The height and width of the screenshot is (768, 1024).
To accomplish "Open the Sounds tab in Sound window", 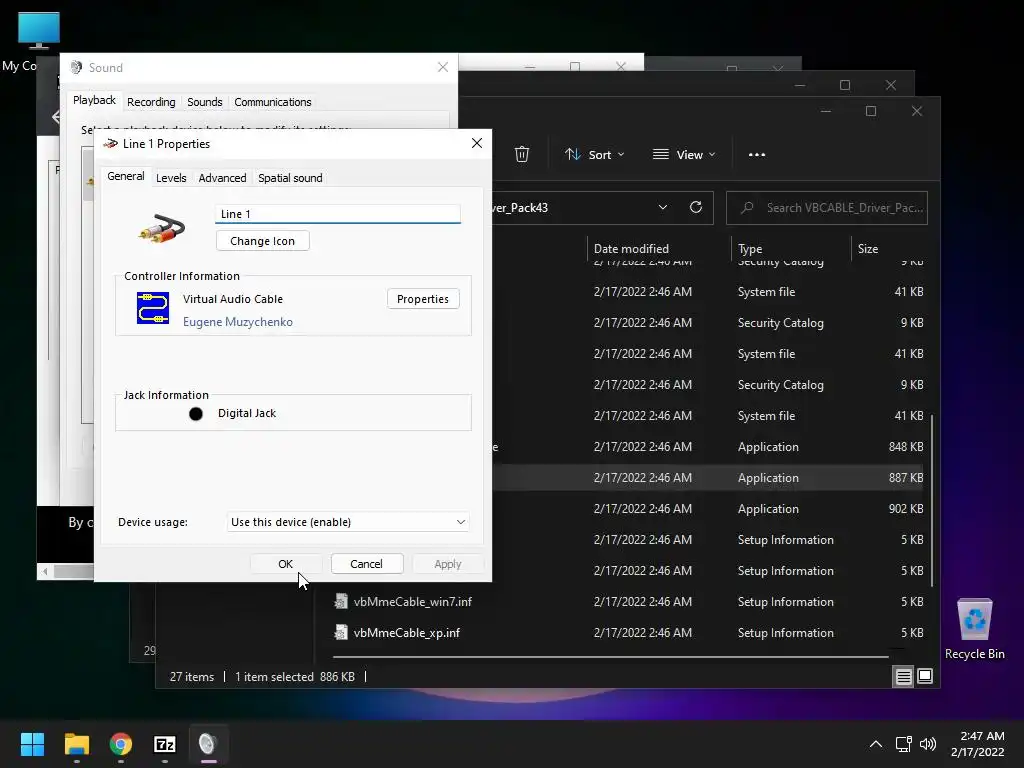I will point(204,102).
